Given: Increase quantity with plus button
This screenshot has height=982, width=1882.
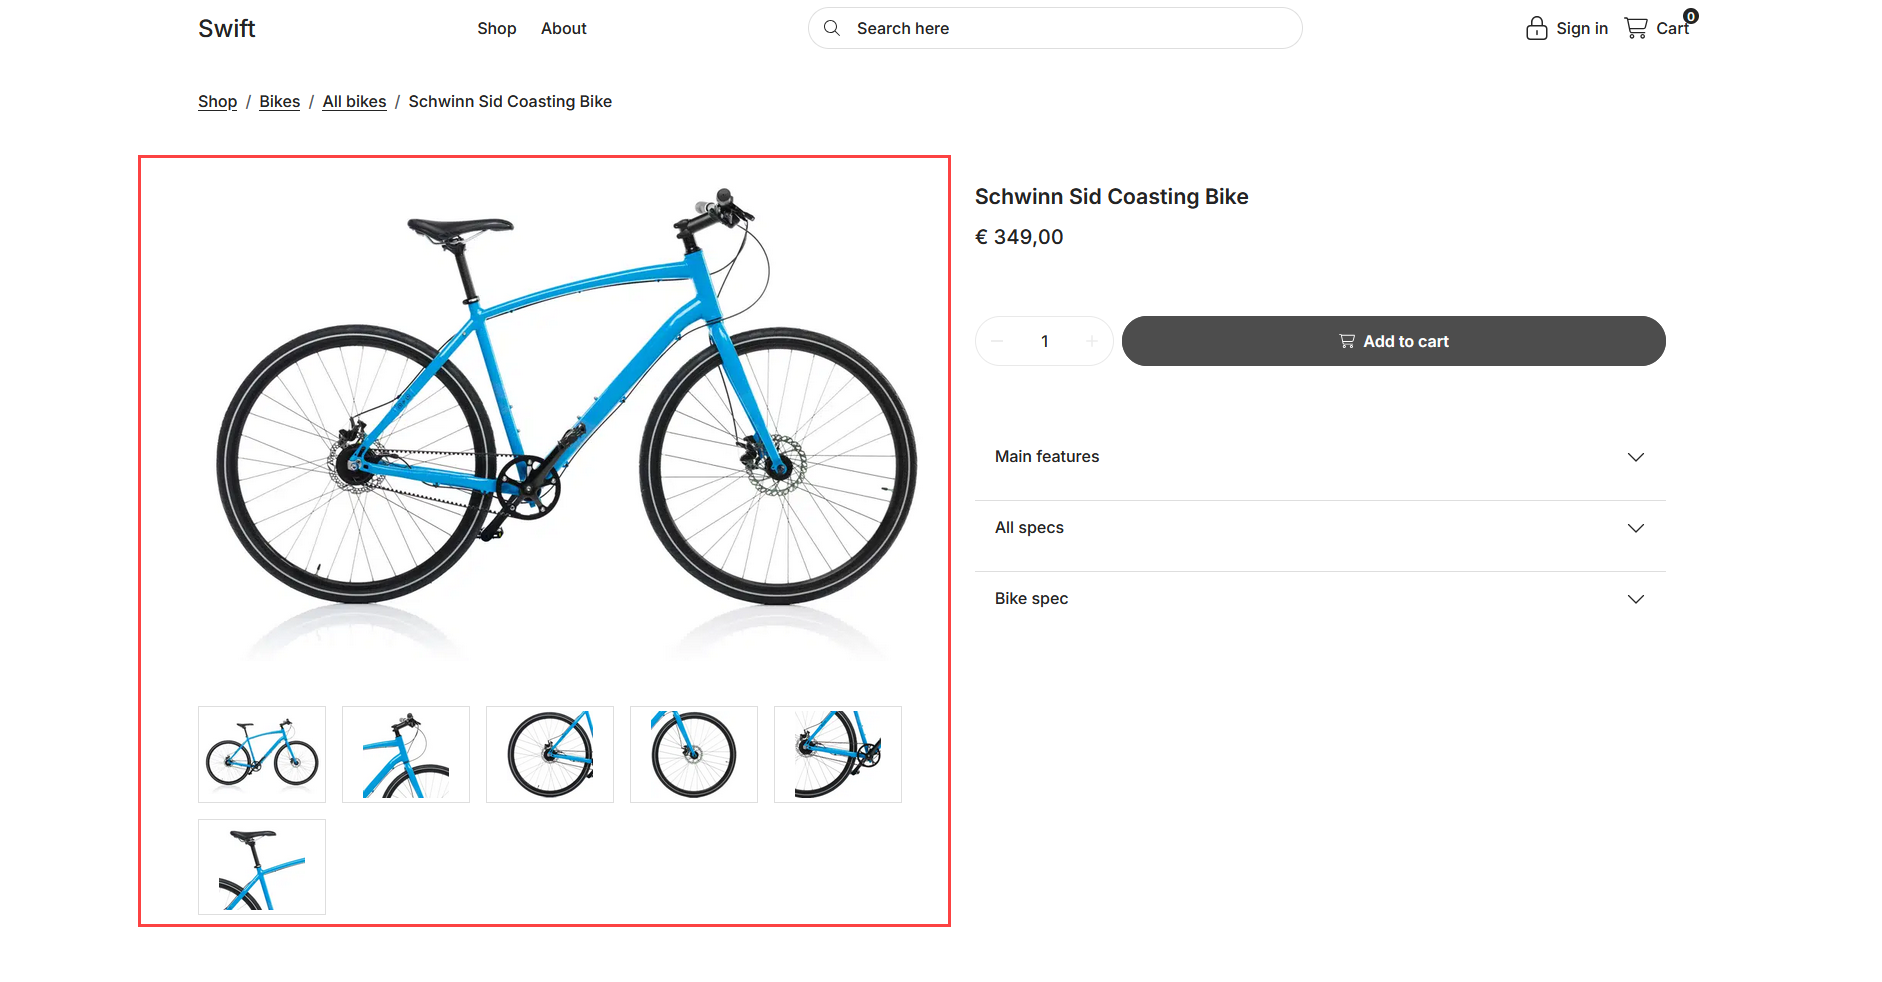Looking at the screenshot, I should [x=1092, y=341].
